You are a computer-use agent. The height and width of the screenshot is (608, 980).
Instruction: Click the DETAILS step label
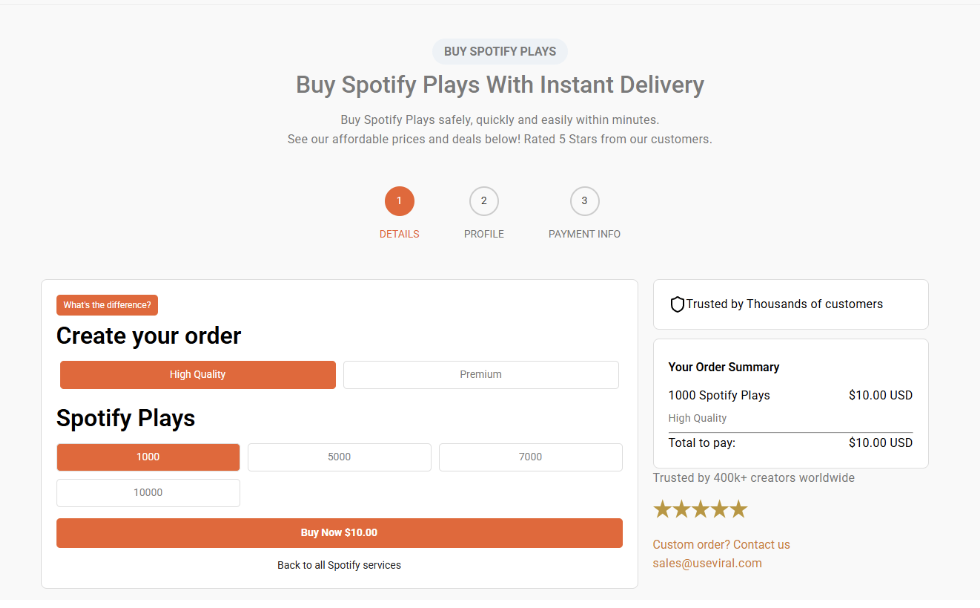pyautogui.click(x=399, y=234)
